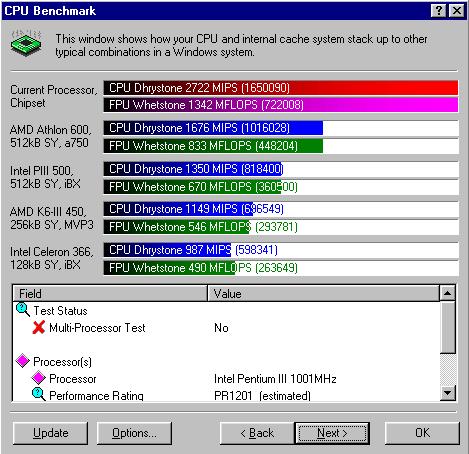This screenshot has height=454, width=469.
Task: Click the Processor(s) magenta diamond icon
Action: (x=23, y=361)
